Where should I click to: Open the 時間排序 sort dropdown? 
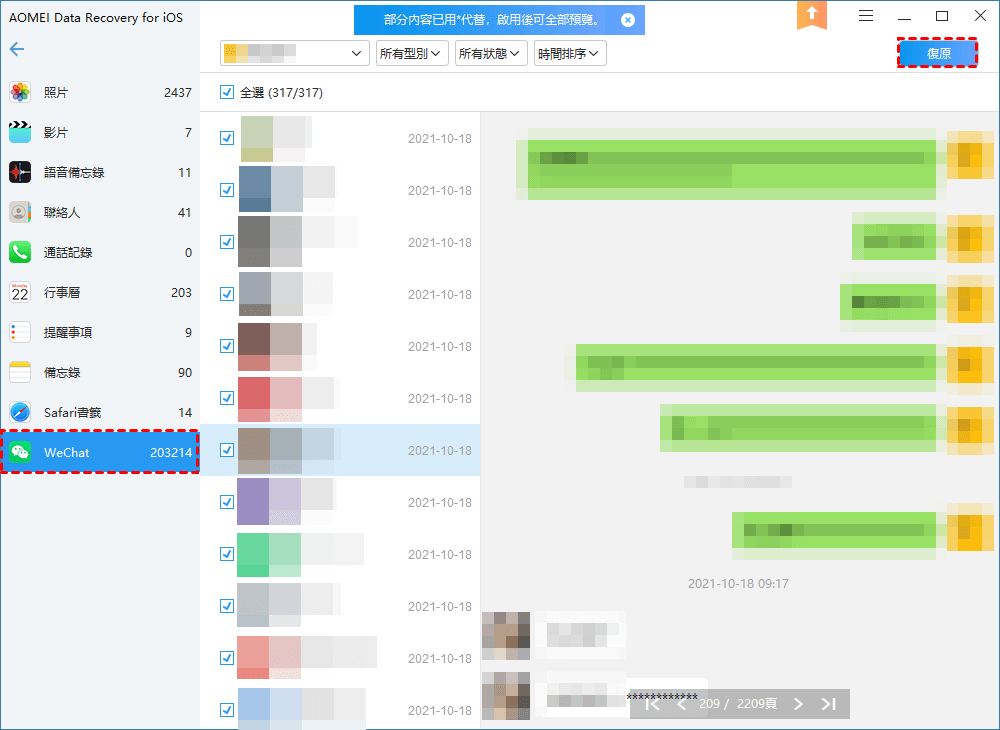[x=570, y=54]
